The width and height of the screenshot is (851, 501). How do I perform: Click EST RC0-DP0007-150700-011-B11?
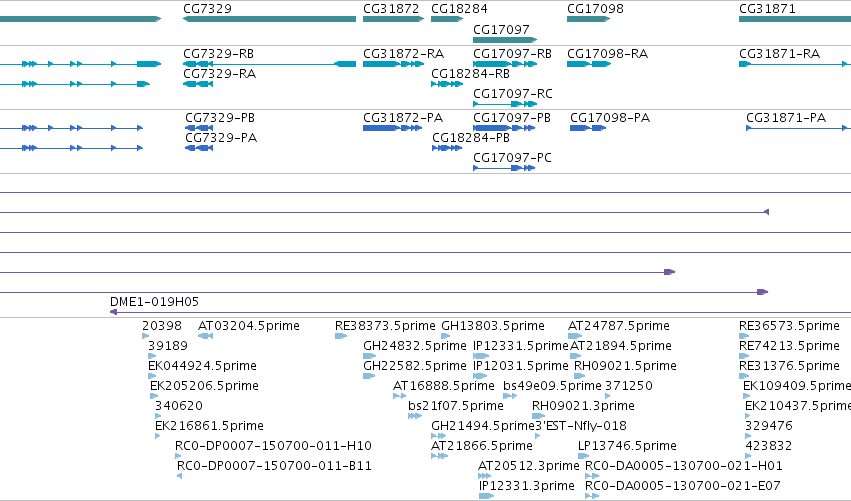pos(180,476)
